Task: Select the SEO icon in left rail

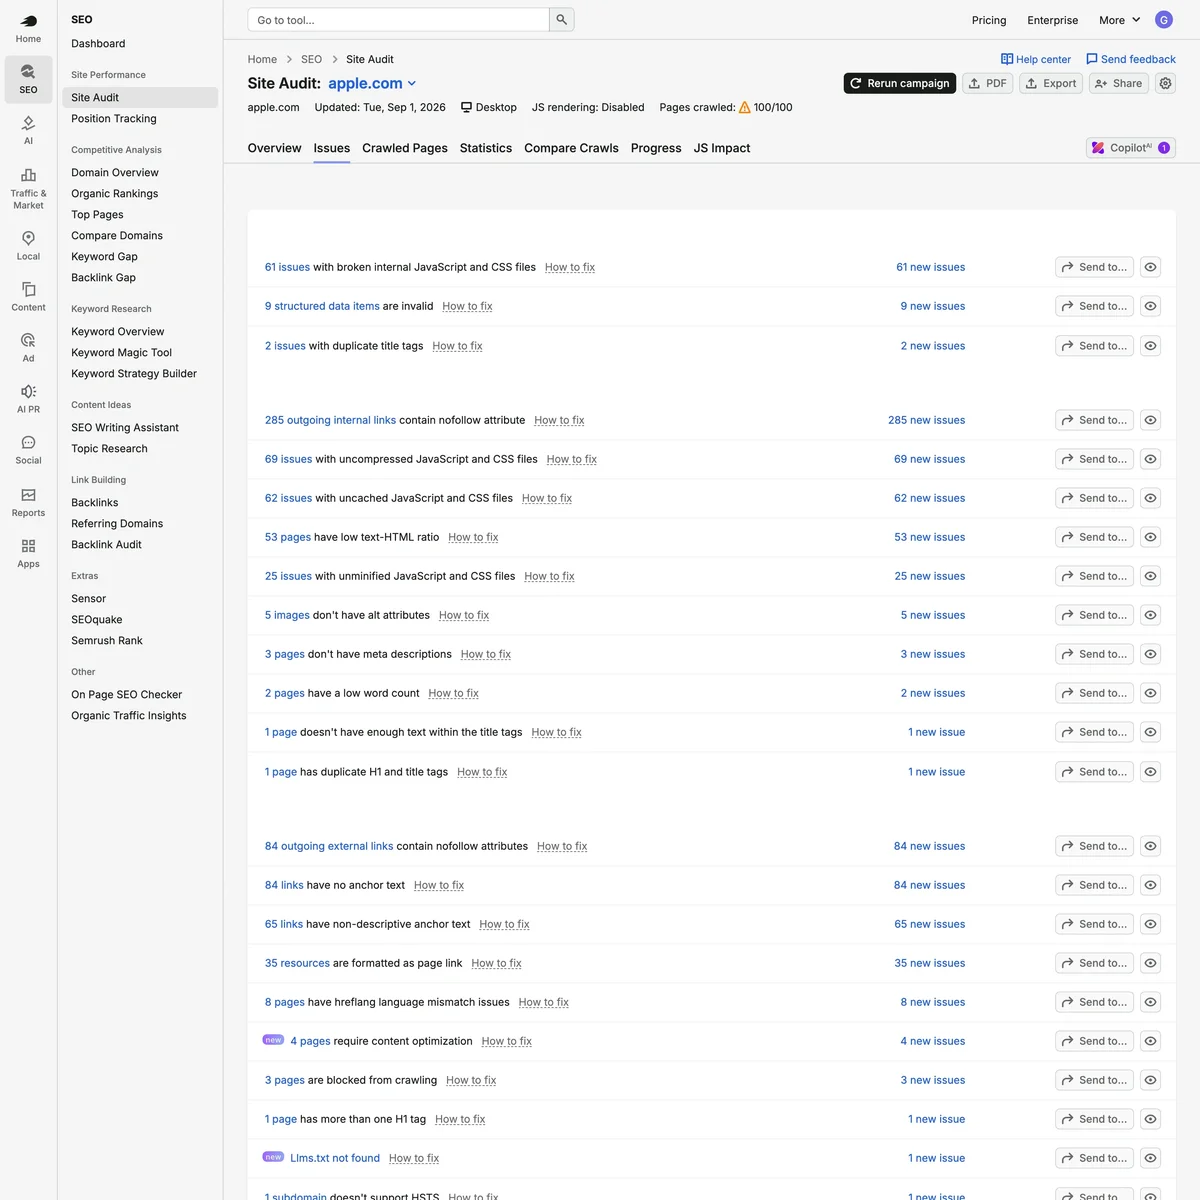Action: (28, 79)
